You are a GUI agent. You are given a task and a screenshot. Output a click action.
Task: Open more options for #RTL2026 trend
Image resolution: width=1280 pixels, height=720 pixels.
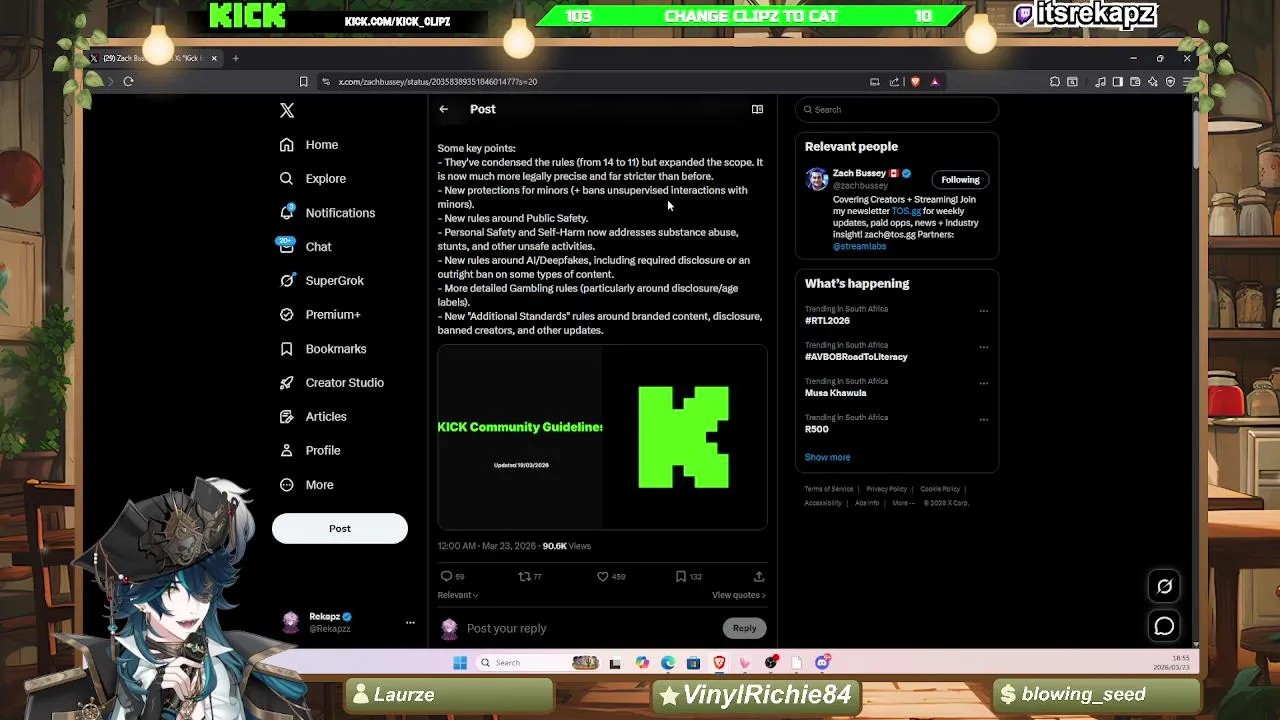[x=984, y=311]
